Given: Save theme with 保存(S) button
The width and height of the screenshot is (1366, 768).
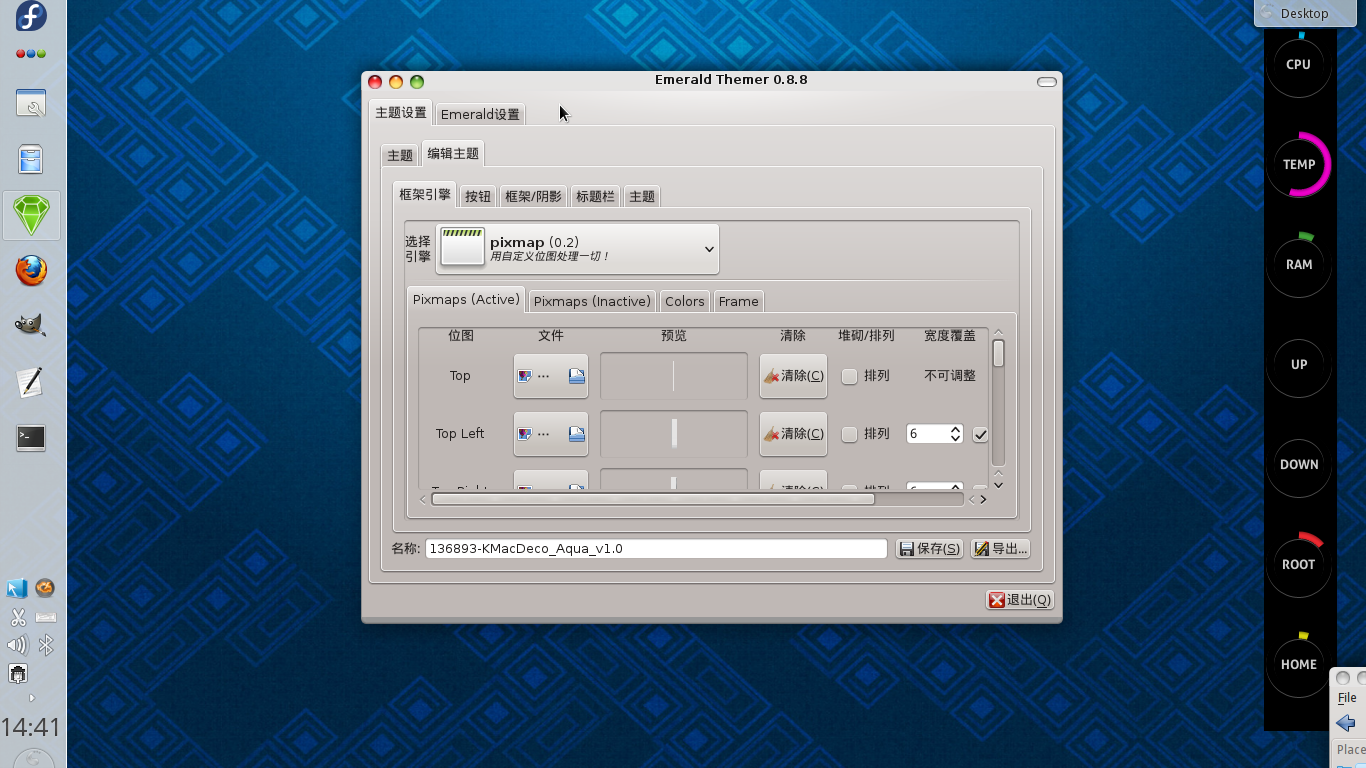Looking at the screenshot, I should (929, 548).
